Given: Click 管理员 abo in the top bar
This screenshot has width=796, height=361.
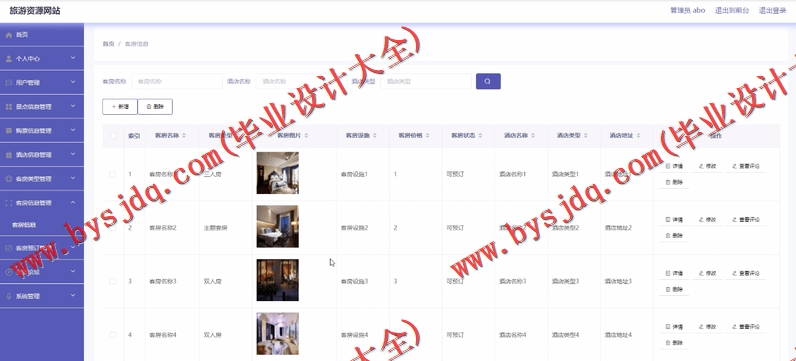Looking at the screenshot, I should pyautogui.click(x=687, y=10).
